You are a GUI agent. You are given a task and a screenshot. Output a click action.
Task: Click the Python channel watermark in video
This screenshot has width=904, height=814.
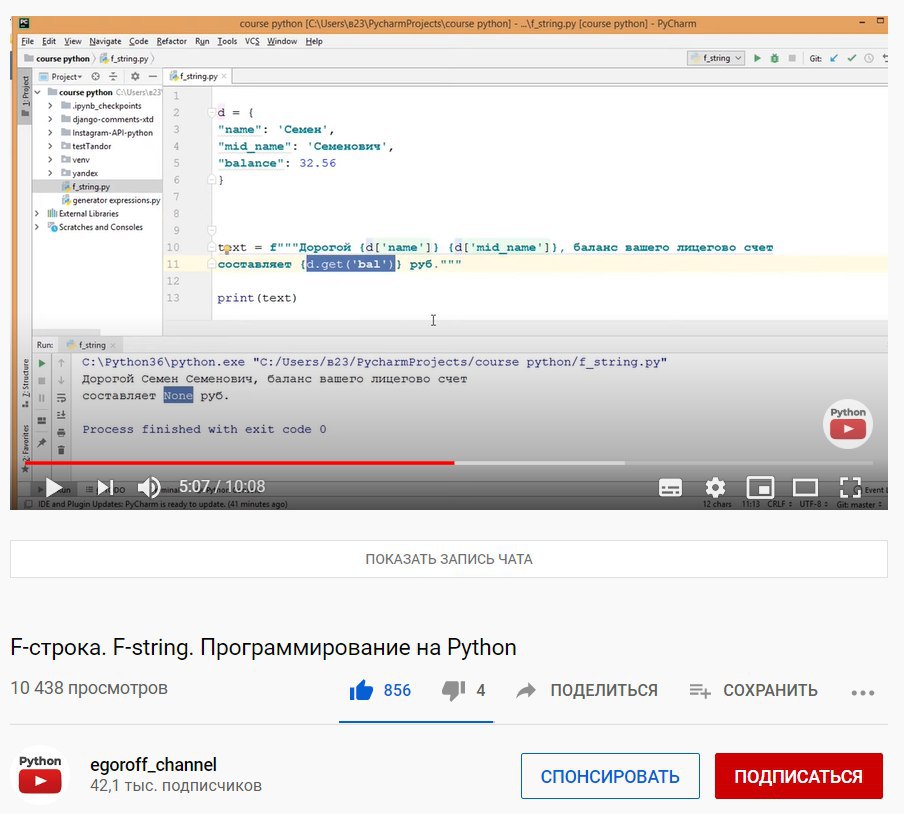click(848, 424)
